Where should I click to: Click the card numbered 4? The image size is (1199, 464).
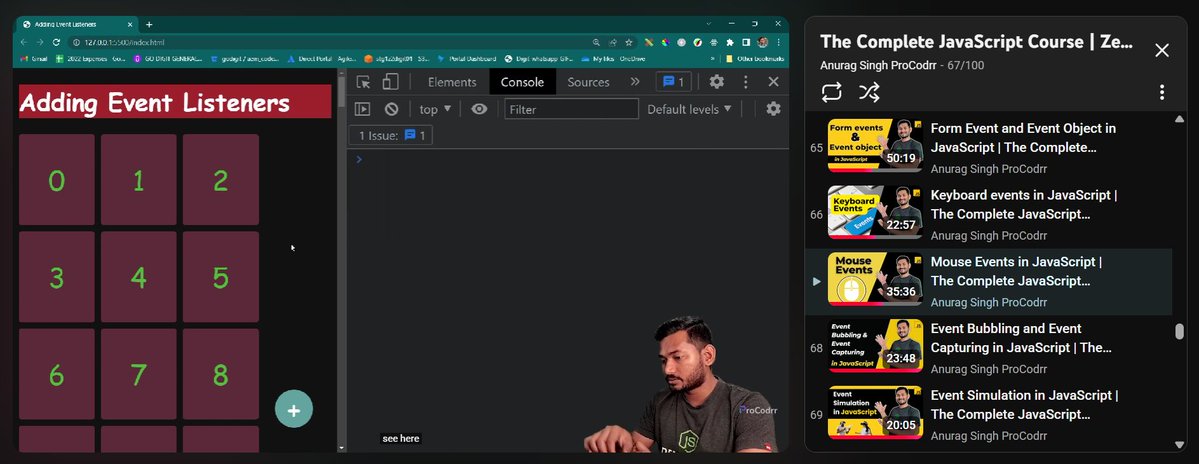point(138,277)
